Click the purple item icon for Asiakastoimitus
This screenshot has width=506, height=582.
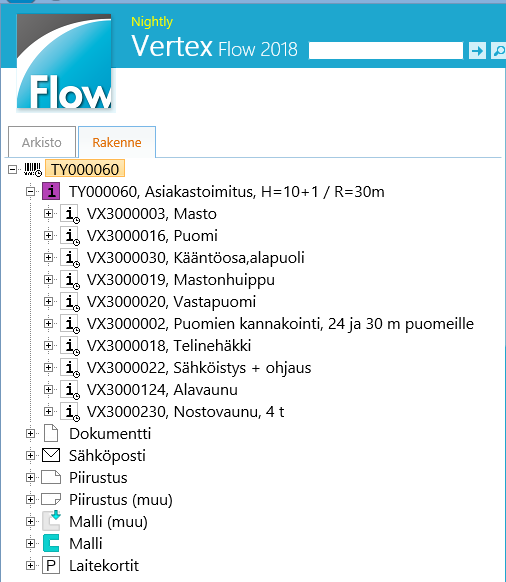(51, 192)
